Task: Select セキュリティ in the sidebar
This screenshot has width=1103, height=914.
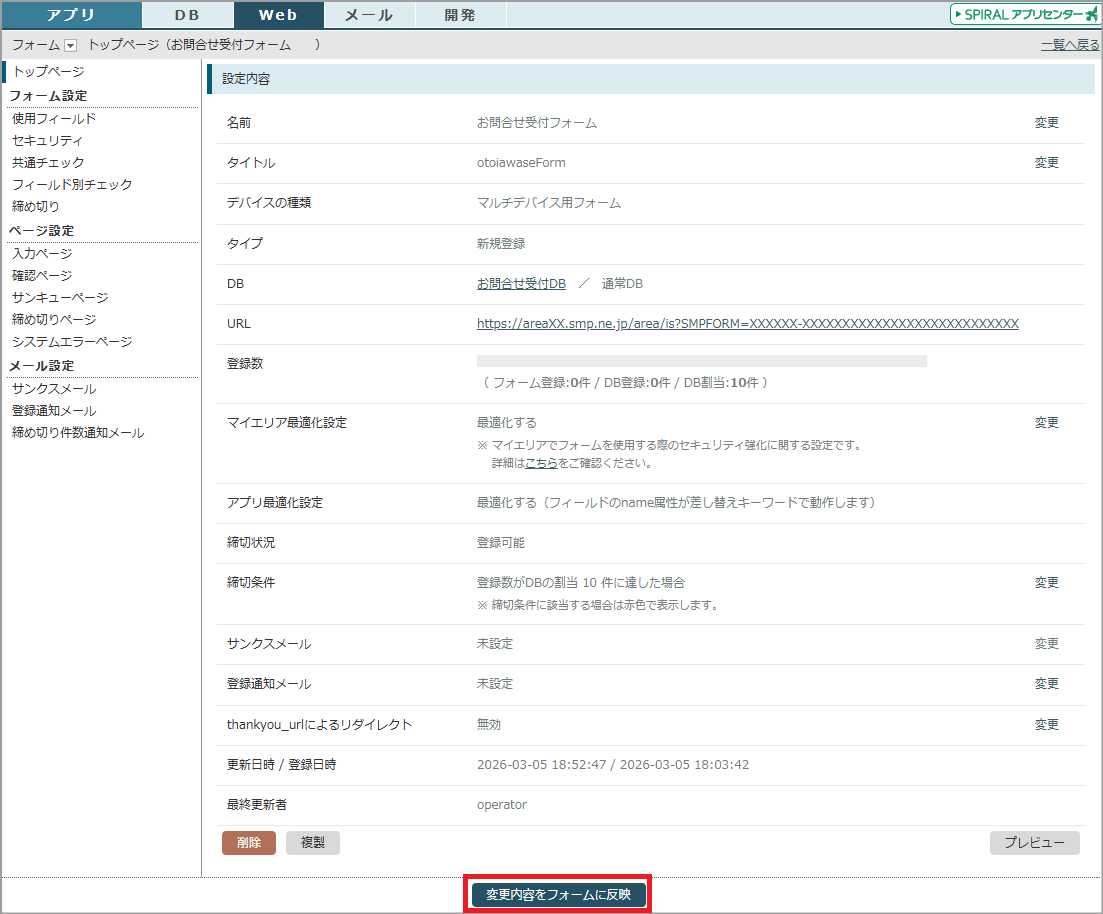Action: [x=48, y=141]
